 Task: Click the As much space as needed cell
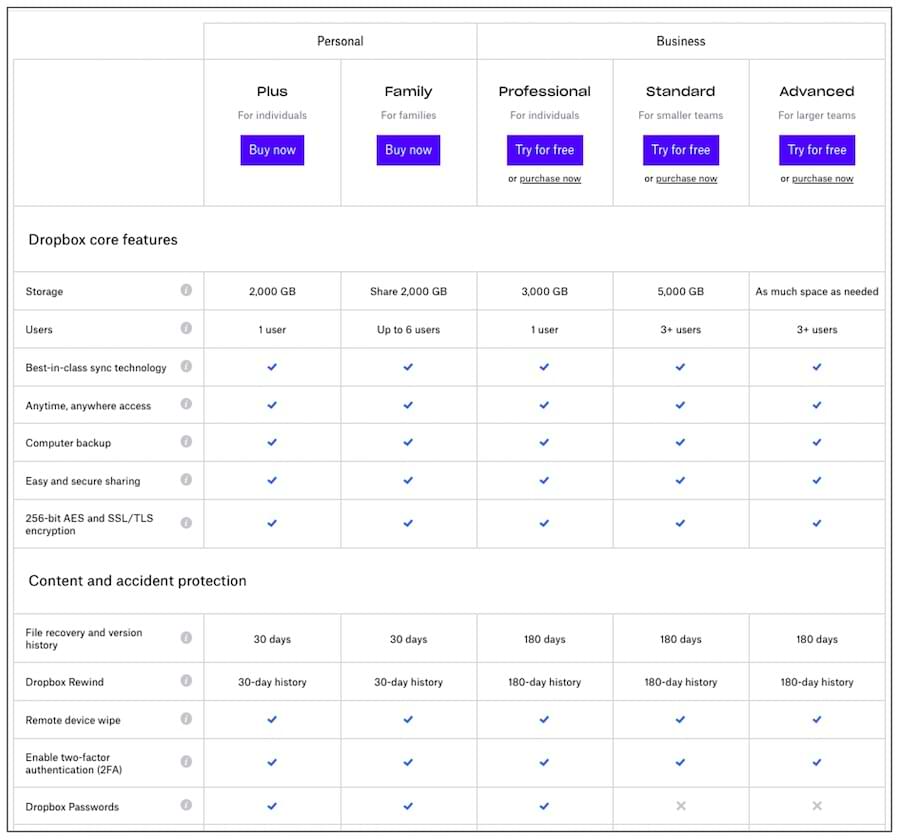coord(817,292)
